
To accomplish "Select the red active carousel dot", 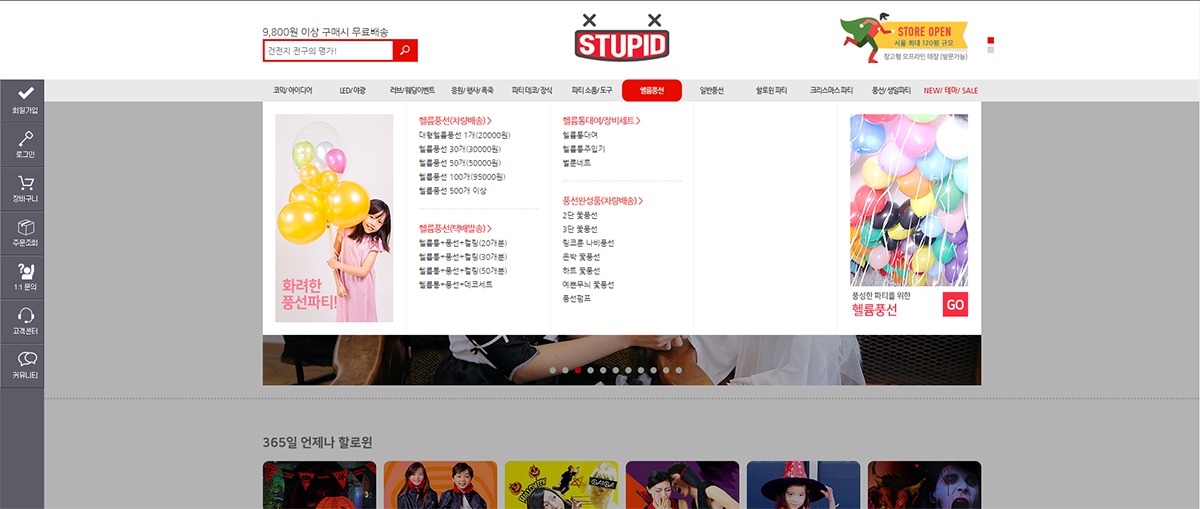I will point(578,370).
